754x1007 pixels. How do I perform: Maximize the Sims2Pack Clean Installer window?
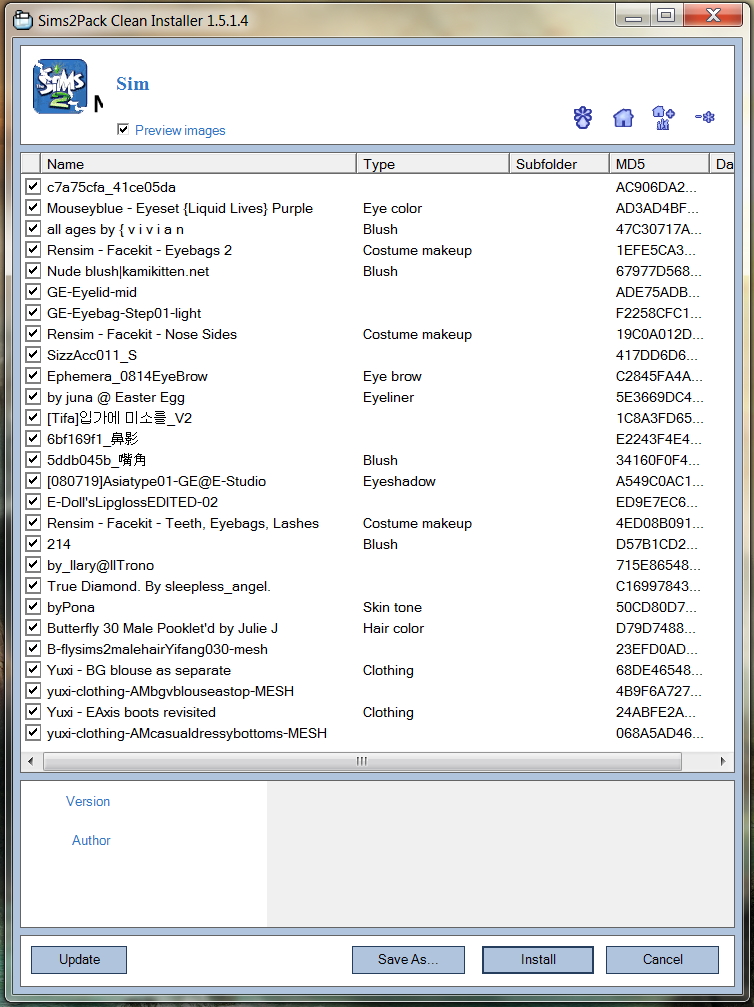666,16
